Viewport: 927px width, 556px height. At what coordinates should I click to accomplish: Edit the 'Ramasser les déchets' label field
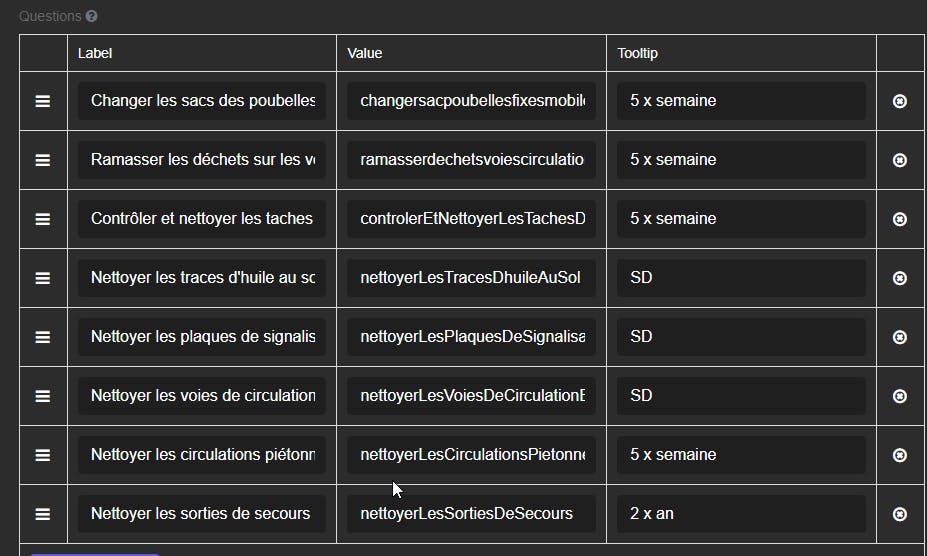(202, 160)
